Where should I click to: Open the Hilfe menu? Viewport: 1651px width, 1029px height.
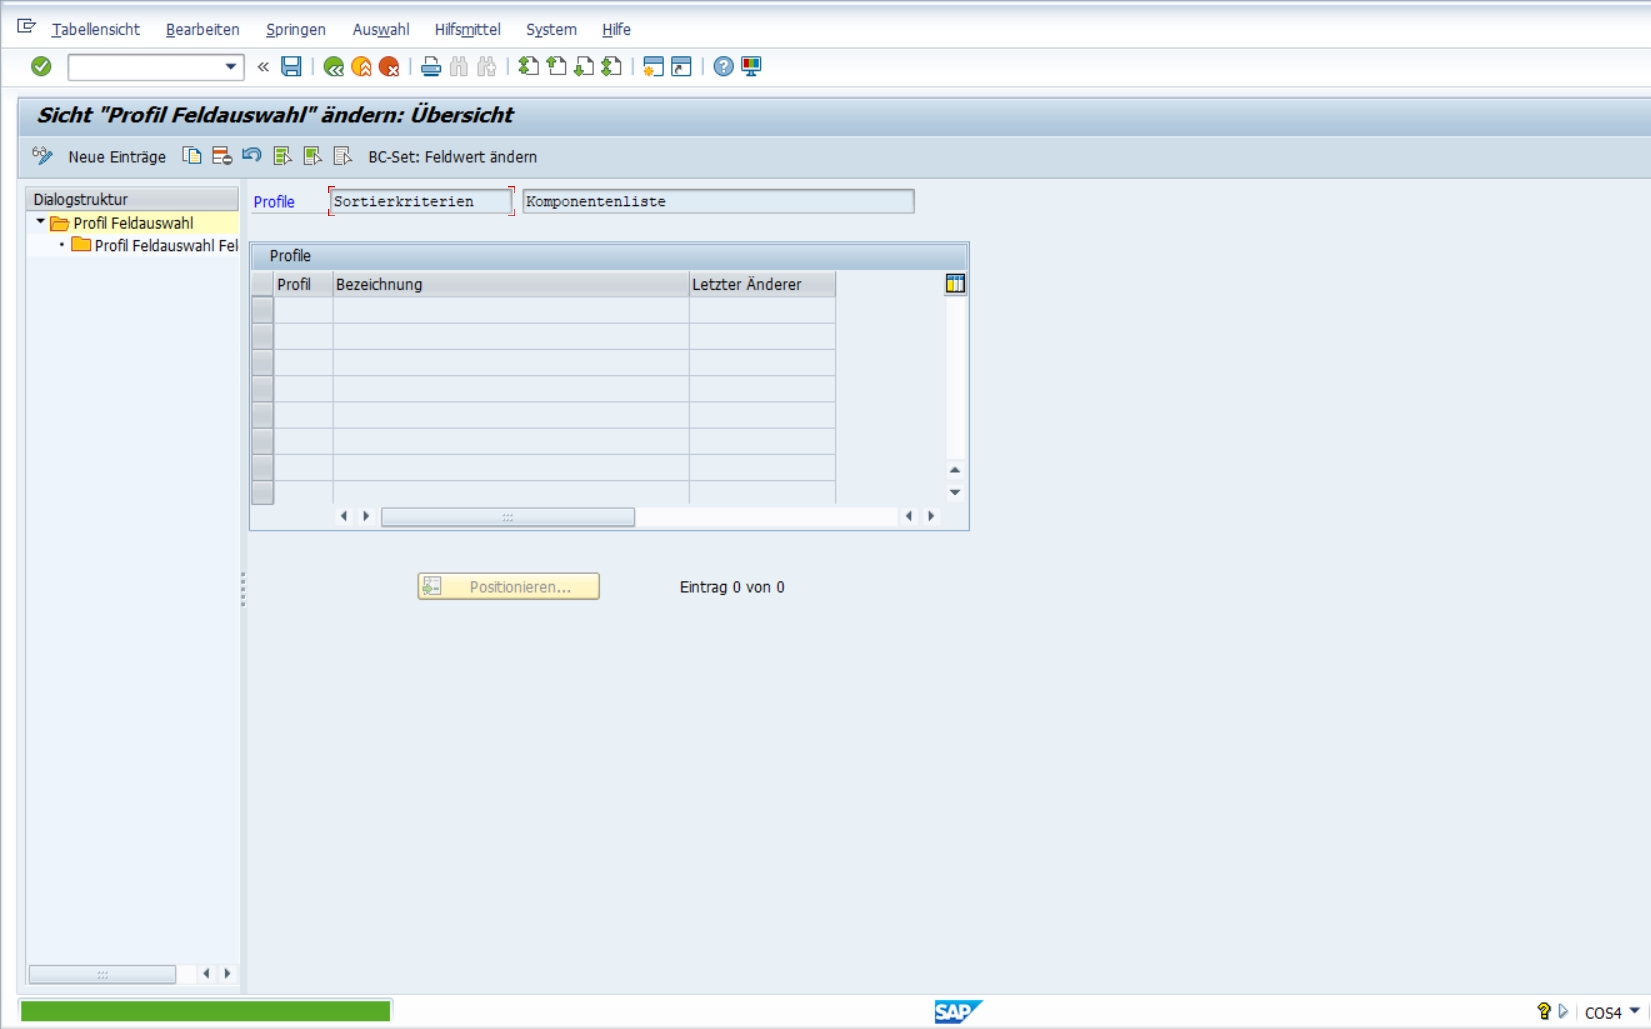[x=616, y=29]
